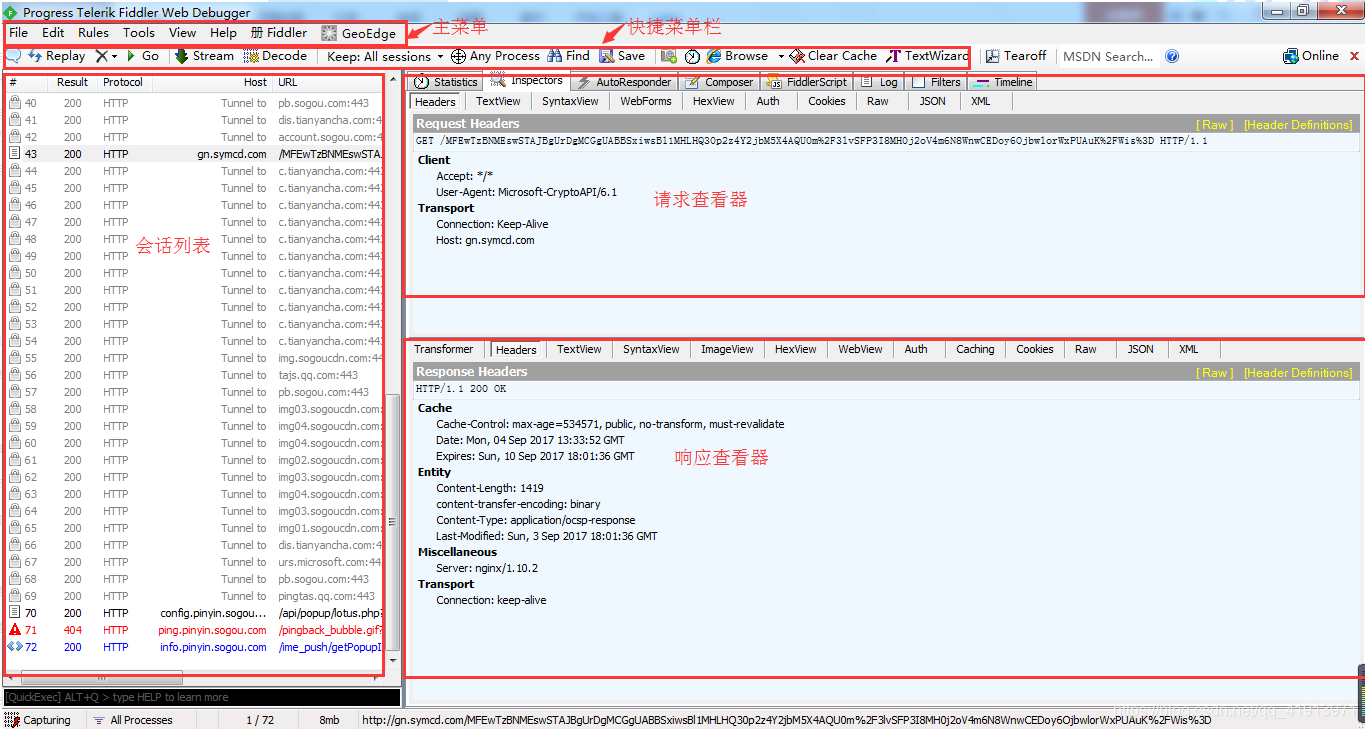Switch to the Log tab

(880, 82)
